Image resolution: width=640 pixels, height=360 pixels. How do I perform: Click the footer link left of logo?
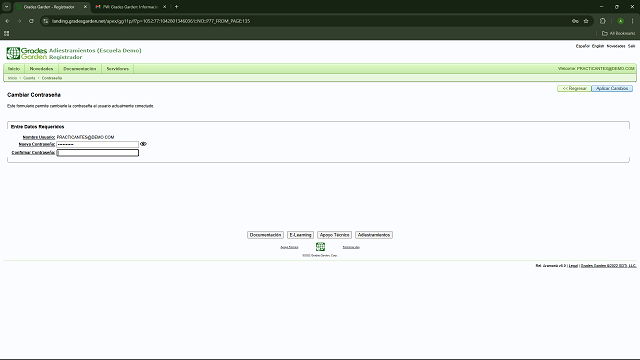coord(289,247)
